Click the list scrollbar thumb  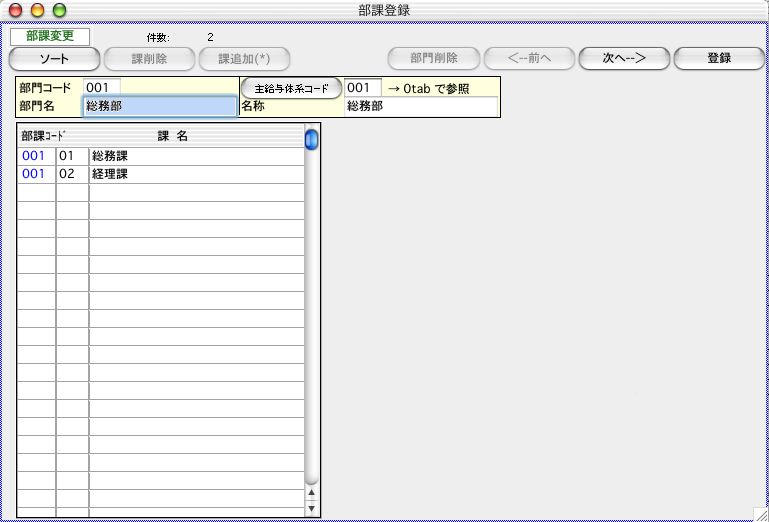click(x=311, y=139)
